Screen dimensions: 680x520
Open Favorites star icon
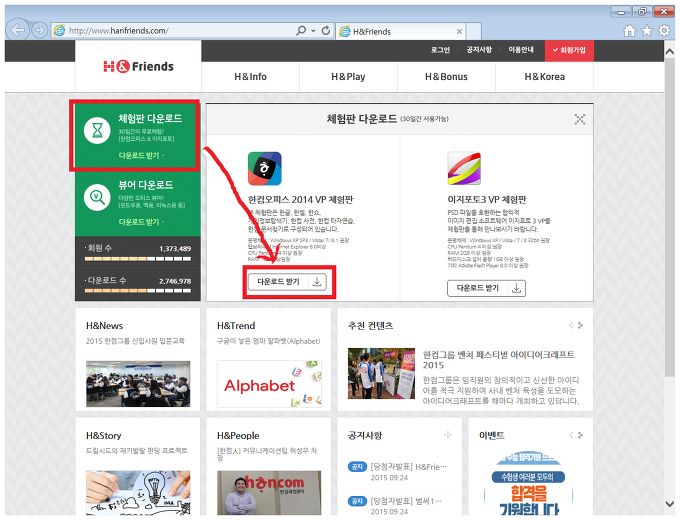(647, 30)
